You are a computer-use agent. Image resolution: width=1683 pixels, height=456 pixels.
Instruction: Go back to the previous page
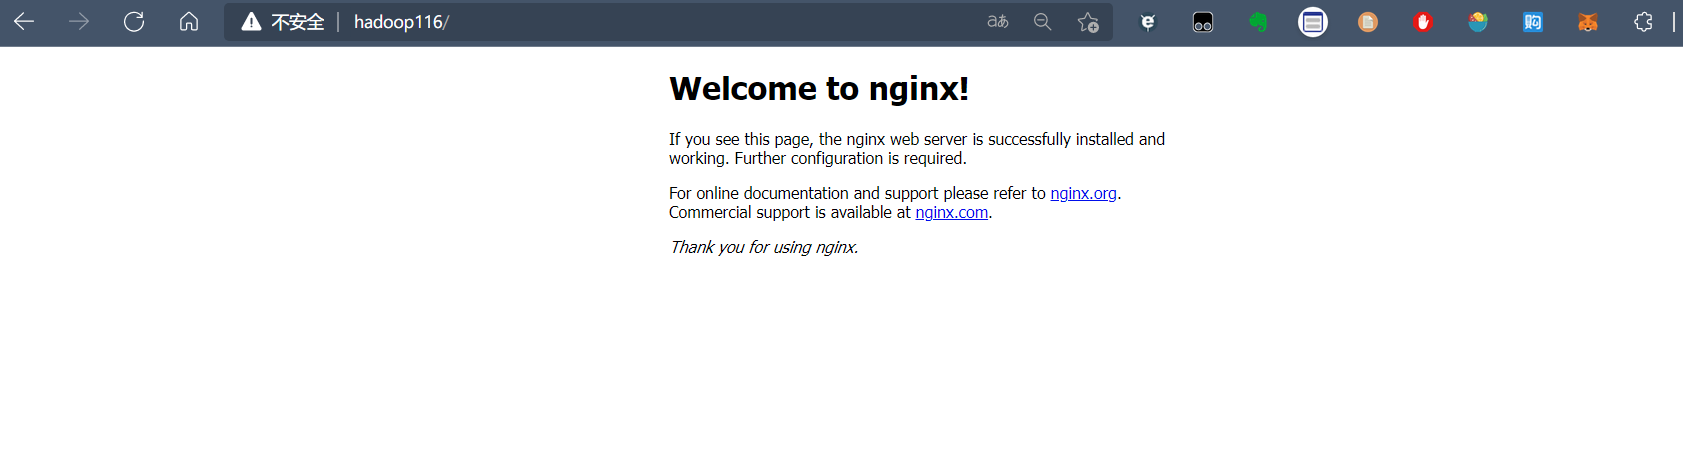pos(24,21)
